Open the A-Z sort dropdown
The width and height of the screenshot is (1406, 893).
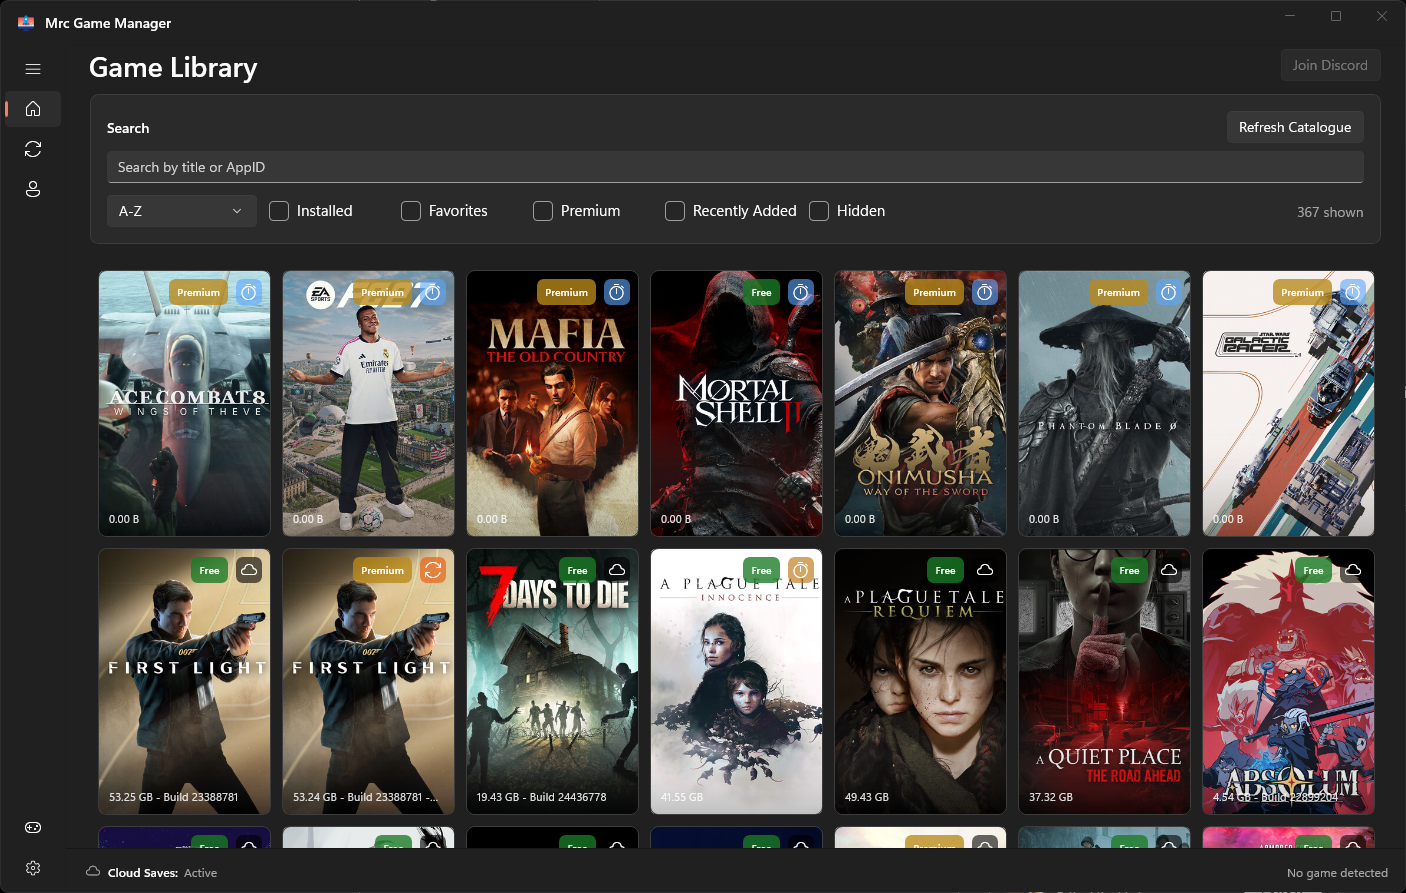tap(181, 211)
